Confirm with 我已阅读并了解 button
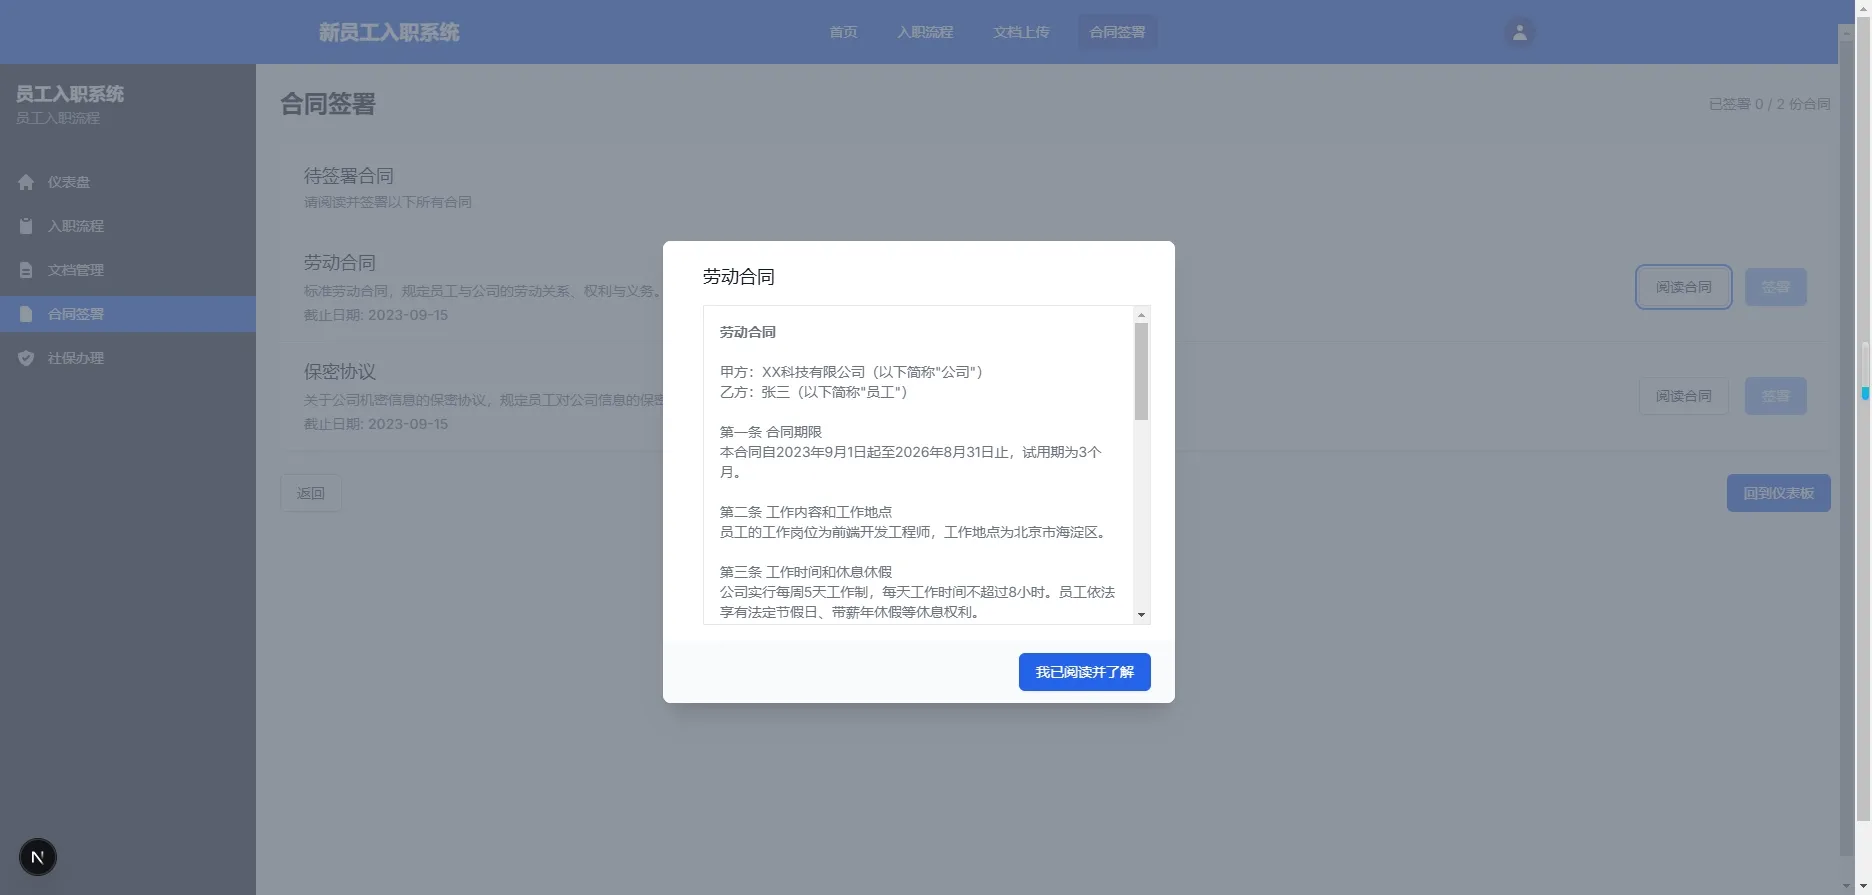Viewport: 1872px width, 895px height. (1084, 672)
